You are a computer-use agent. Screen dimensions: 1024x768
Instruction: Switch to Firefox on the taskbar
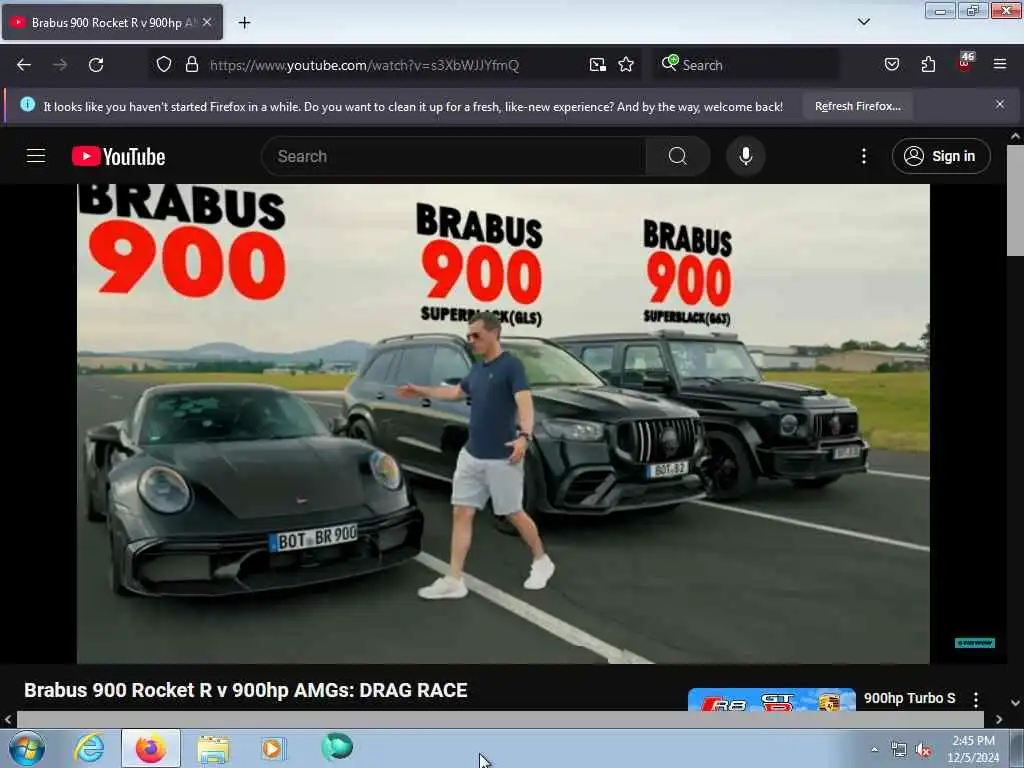[151, 748]
